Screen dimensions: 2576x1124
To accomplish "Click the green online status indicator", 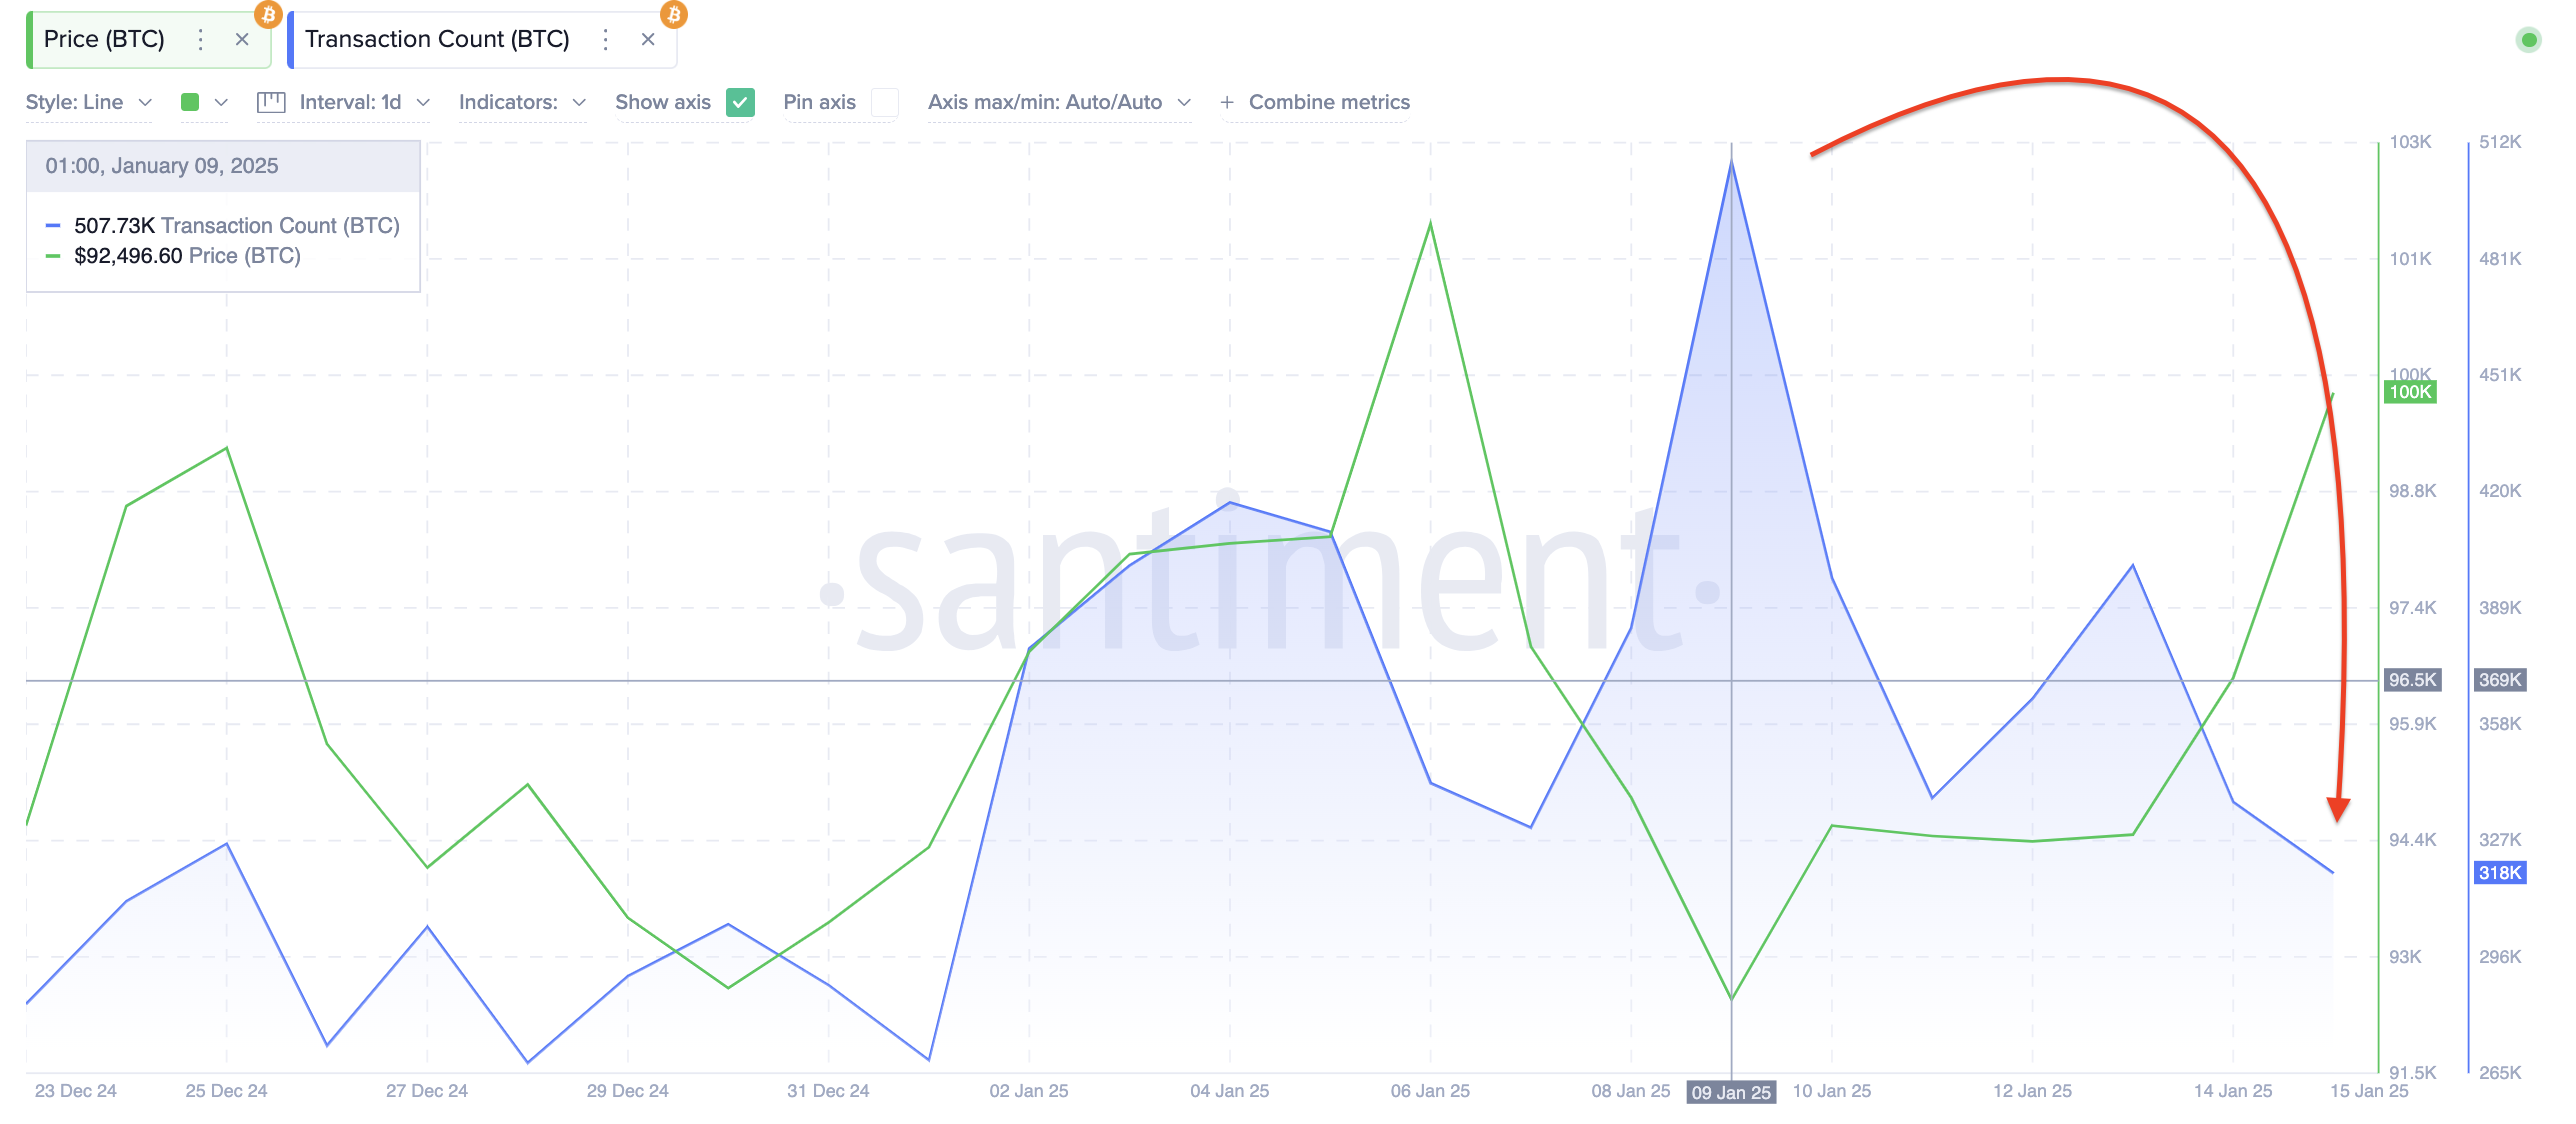I will (2529, 40).
